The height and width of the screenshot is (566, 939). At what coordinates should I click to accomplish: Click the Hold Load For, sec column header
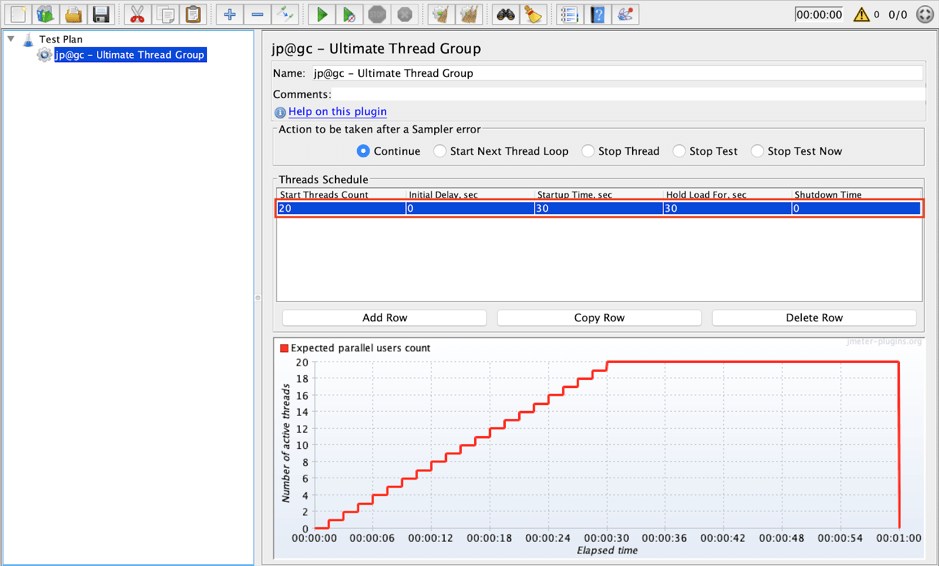pyautogui.click(x=728, y=195)
